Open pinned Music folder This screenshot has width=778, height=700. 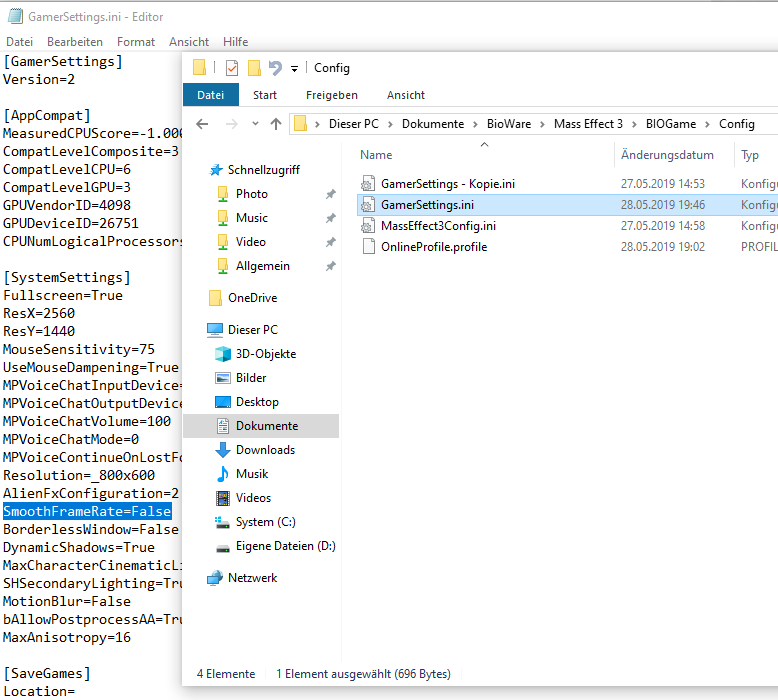click(x=252, y=218)
